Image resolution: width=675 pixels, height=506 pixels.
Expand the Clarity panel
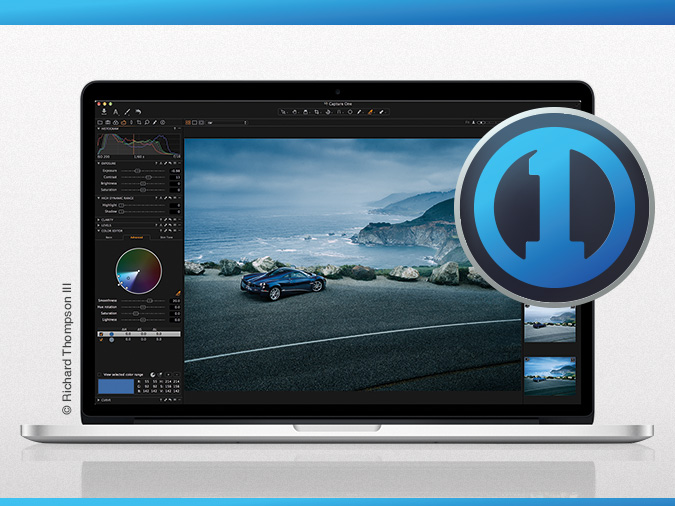[x=99, y=219]
